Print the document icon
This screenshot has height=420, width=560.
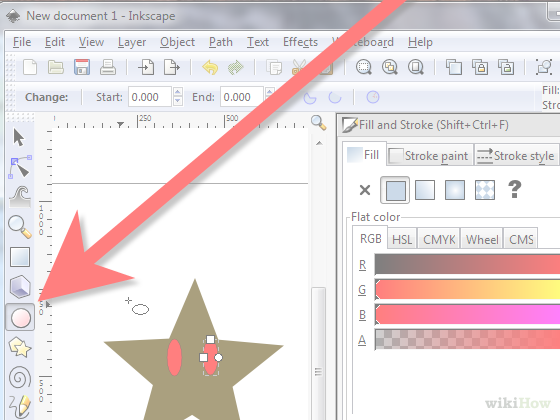coord(108,67)
